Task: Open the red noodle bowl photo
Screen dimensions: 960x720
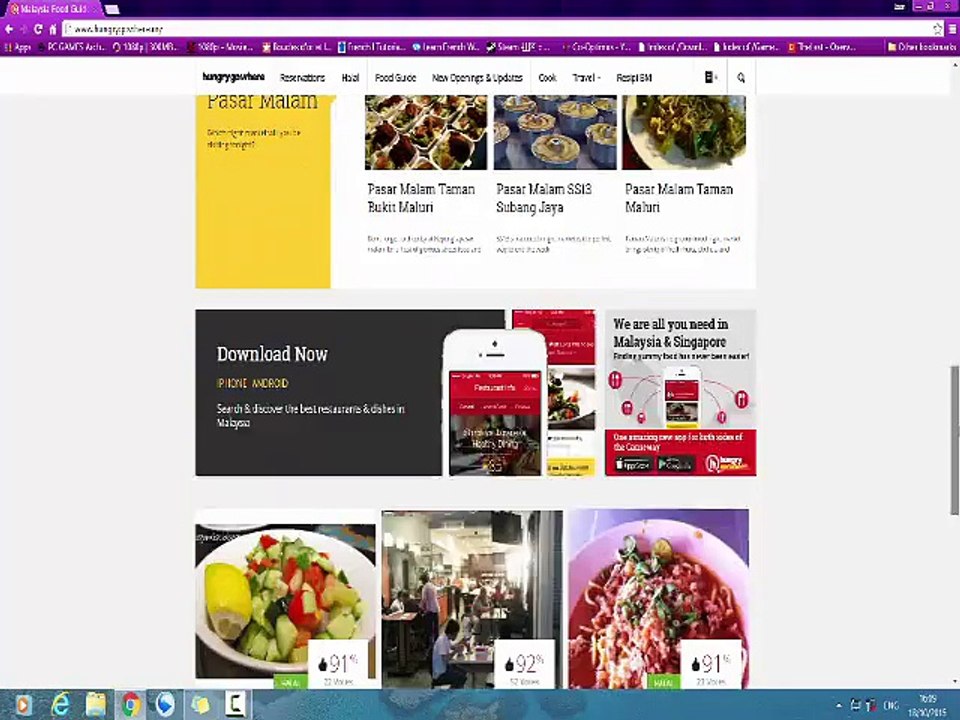Action: tap(659, 599)
